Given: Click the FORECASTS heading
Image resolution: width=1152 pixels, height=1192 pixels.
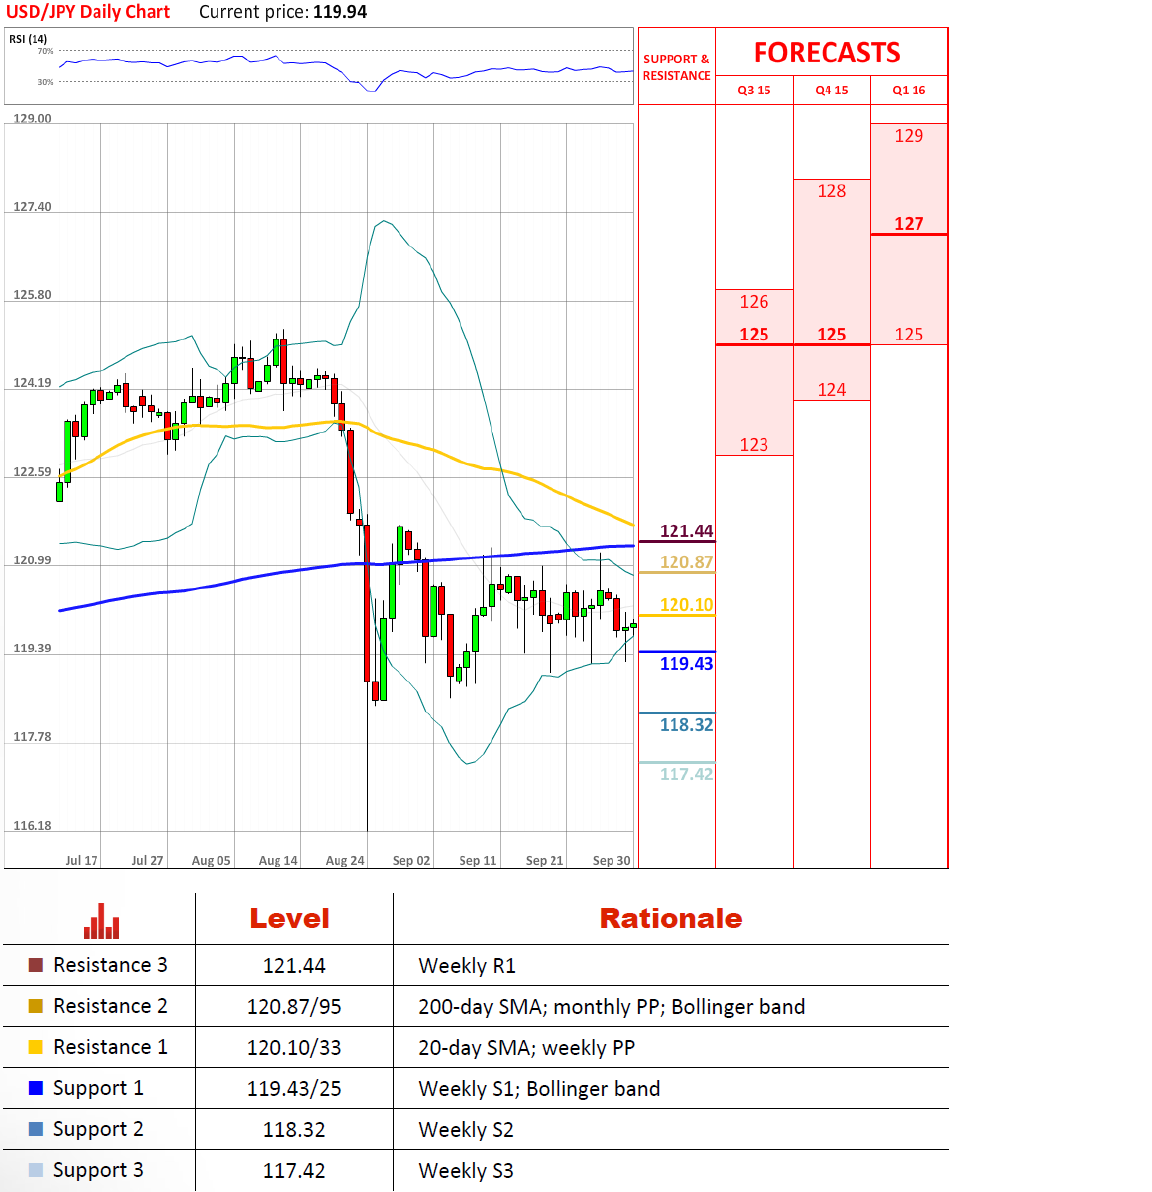Looking at the screenshot, I should coord(827,52).
